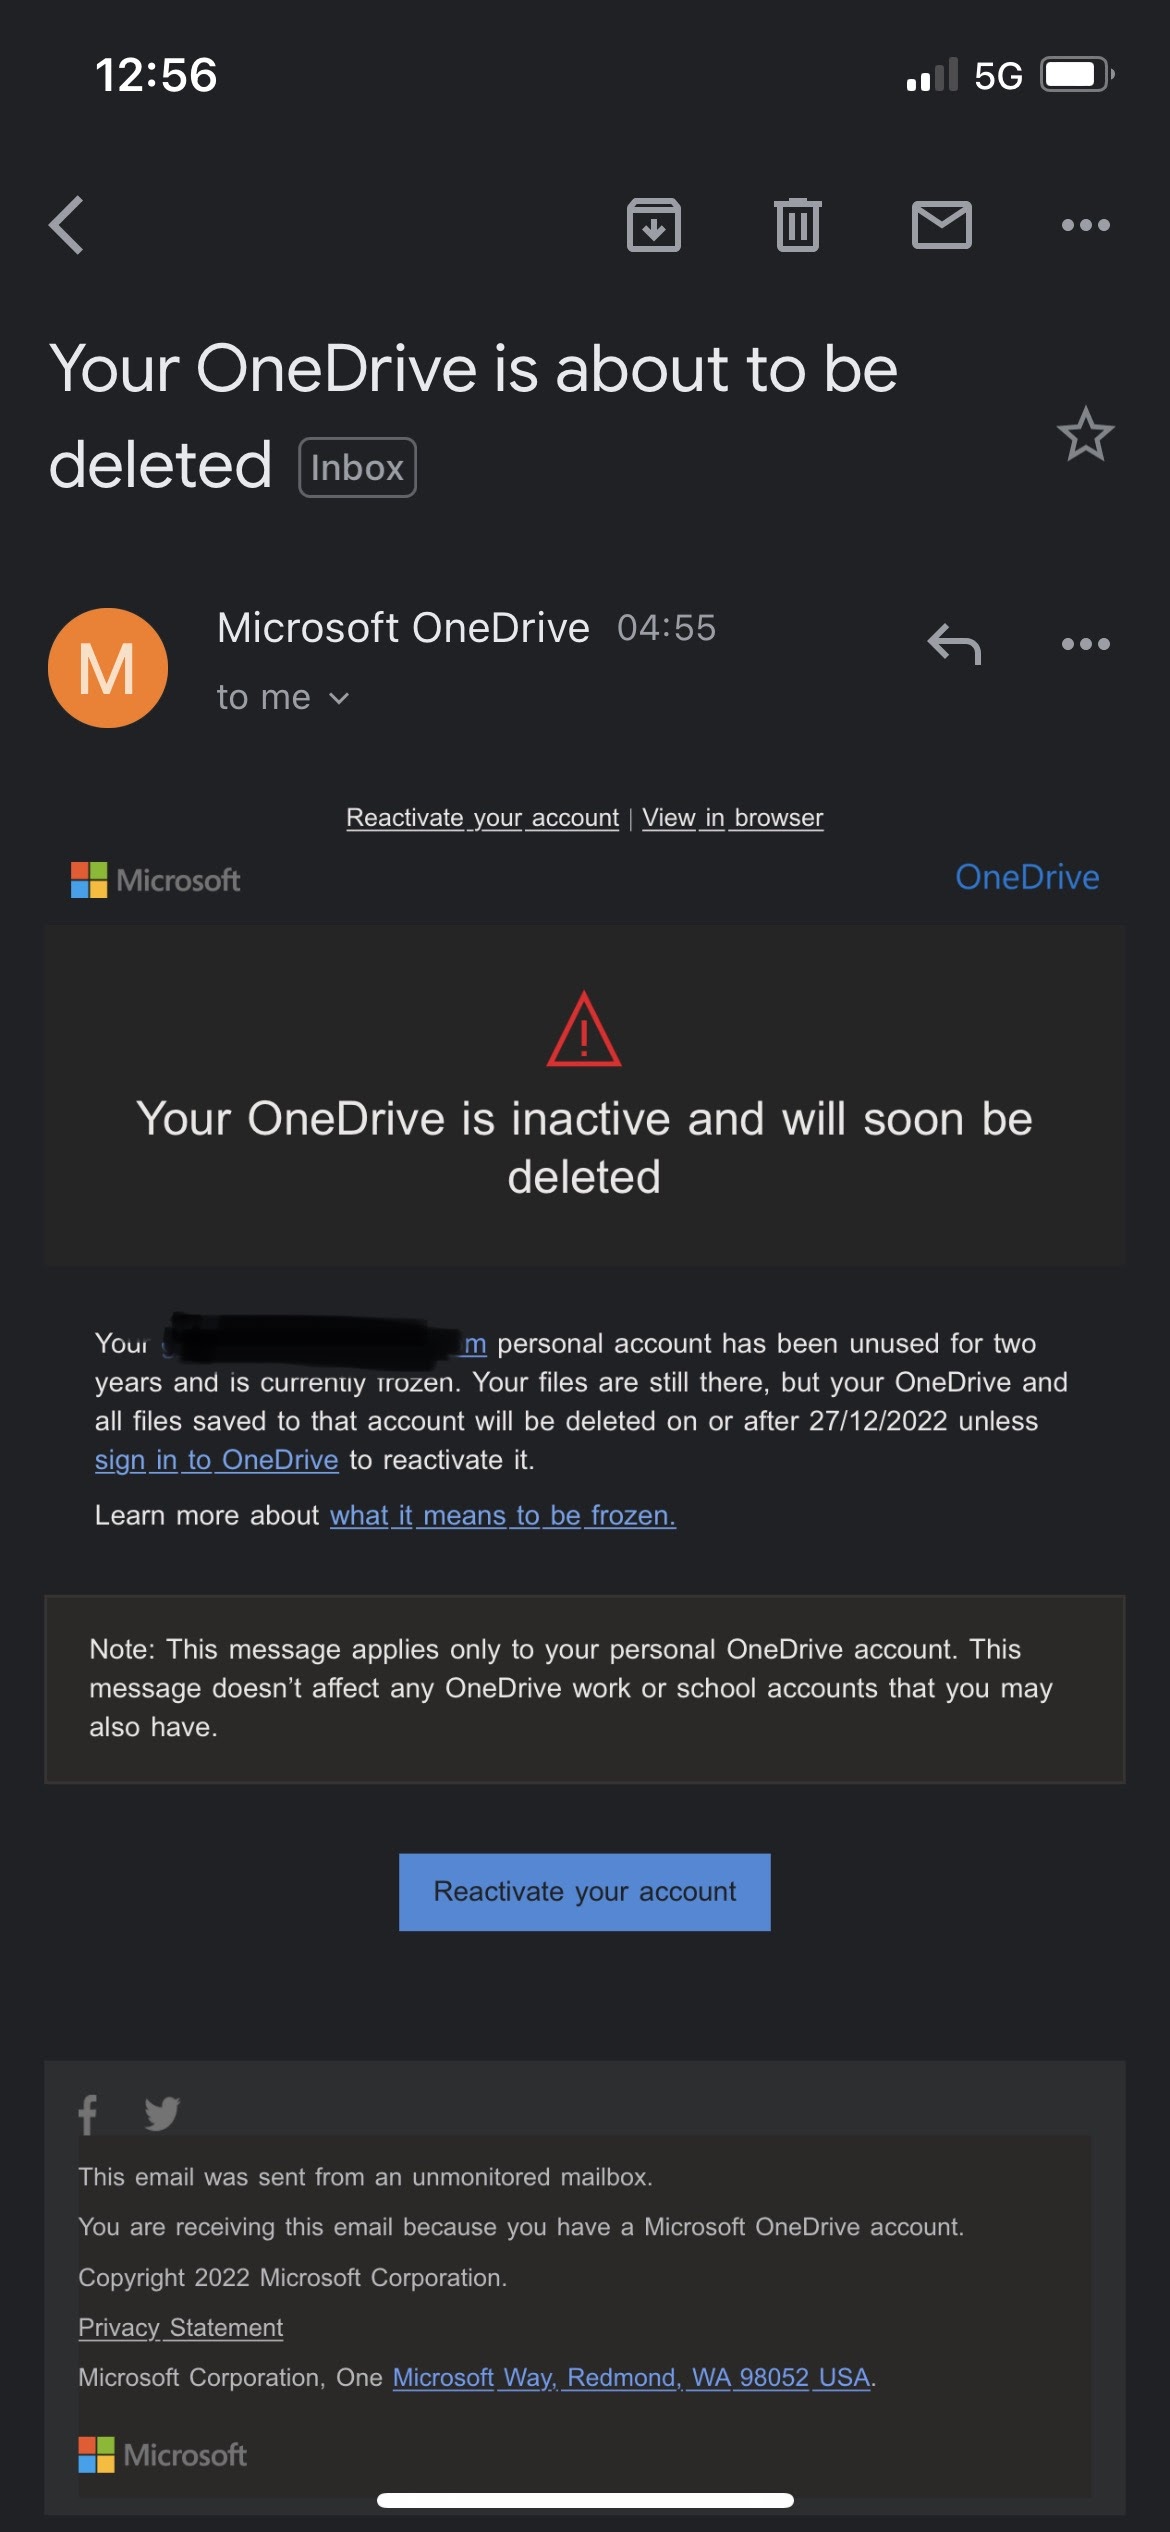Delete the email using the trash icon
The height and width of the screenshot is (2532, 1170).
tap(797, 224)
